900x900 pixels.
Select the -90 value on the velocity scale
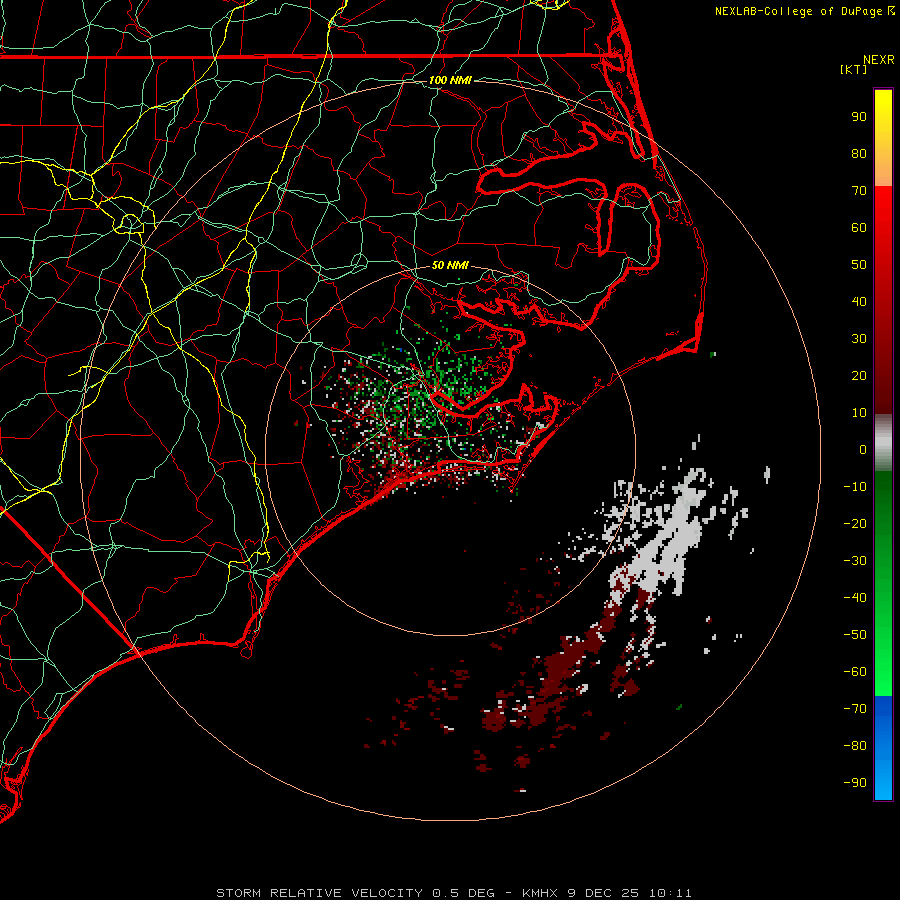click(x=855, y=783)
